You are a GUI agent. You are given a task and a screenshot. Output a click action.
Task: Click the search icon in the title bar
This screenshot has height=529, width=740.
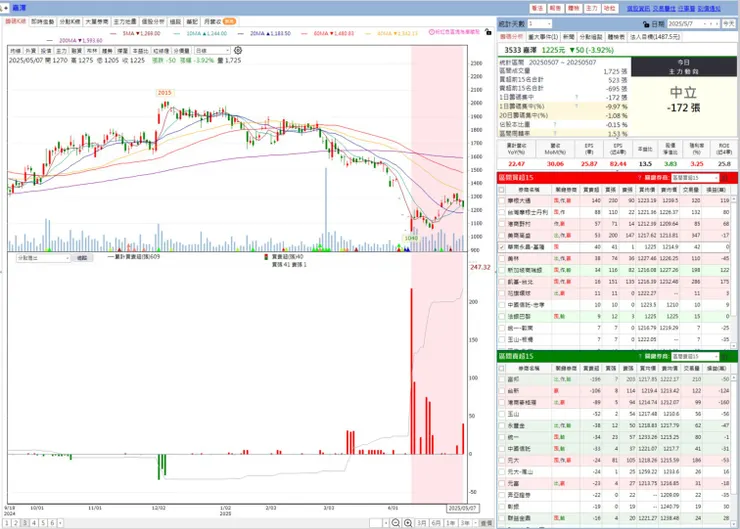coord(3,8)
